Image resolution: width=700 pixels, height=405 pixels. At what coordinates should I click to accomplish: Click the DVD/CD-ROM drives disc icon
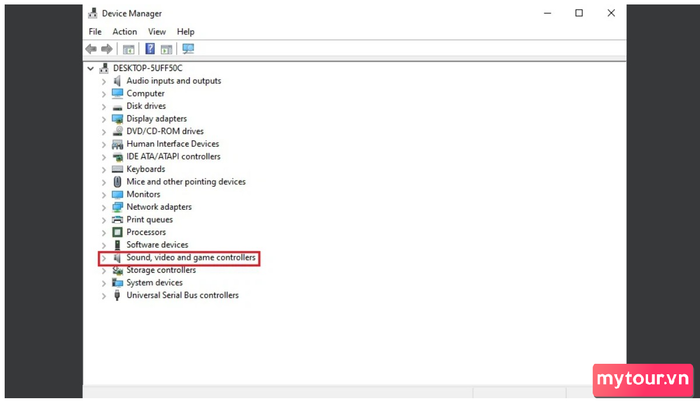pyautogui.click(x=117, y=131)
